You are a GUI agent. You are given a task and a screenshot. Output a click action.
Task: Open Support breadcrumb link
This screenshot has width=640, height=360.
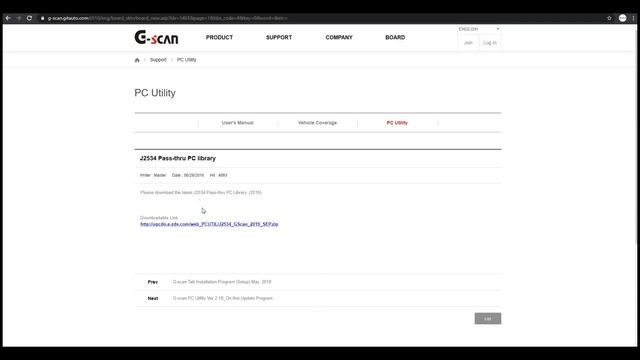click(158, 60)
